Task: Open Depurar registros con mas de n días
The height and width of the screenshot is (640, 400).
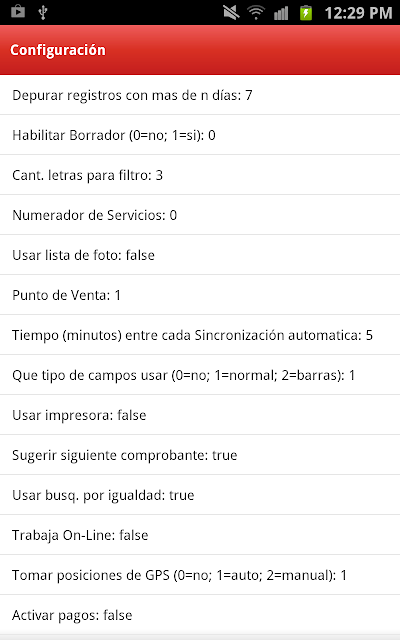Action: point(200,95)
